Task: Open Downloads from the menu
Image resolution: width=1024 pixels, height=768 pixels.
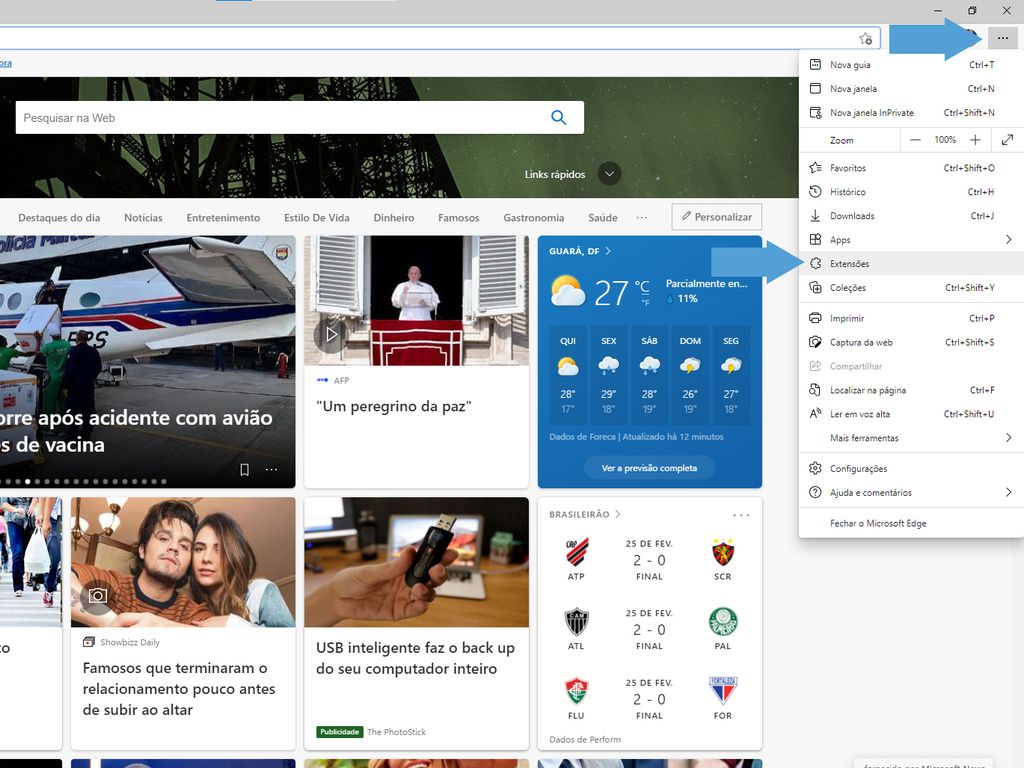Action: tap(911, 216)
